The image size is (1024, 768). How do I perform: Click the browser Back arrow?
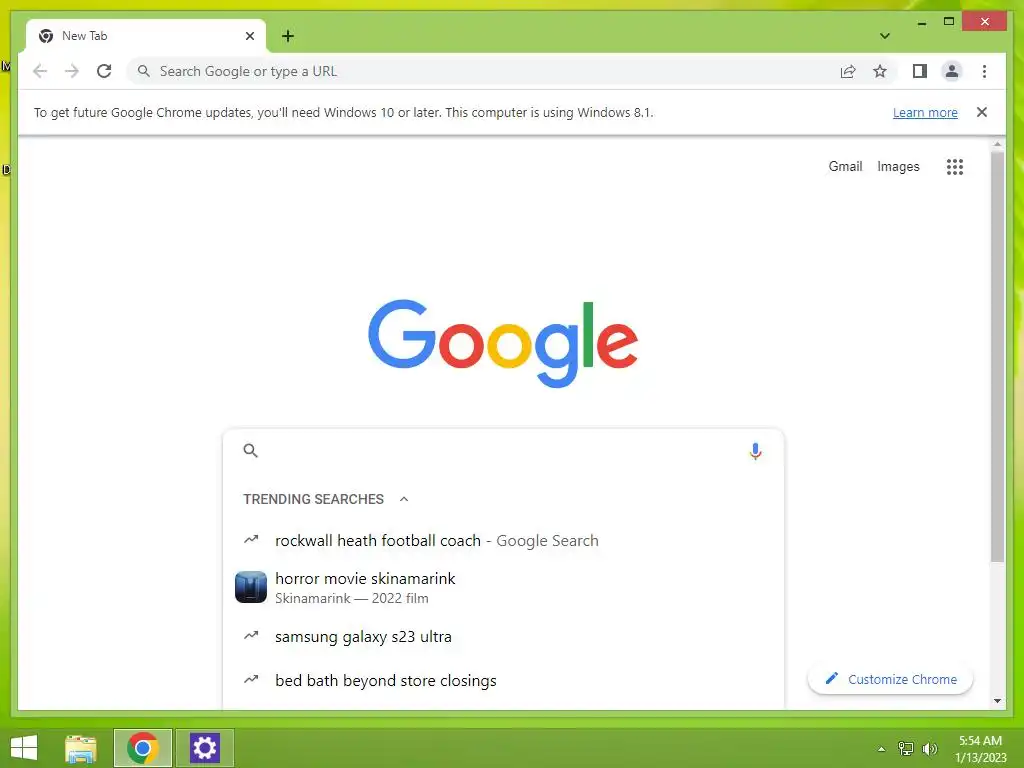pyautogui.click(x=40, y=71)
